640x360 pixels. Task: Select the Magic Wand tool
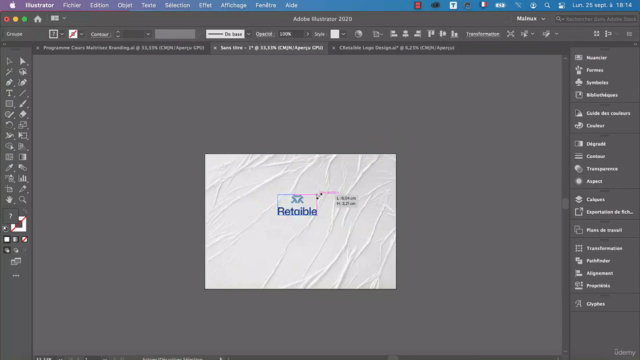tap(9, 72)
